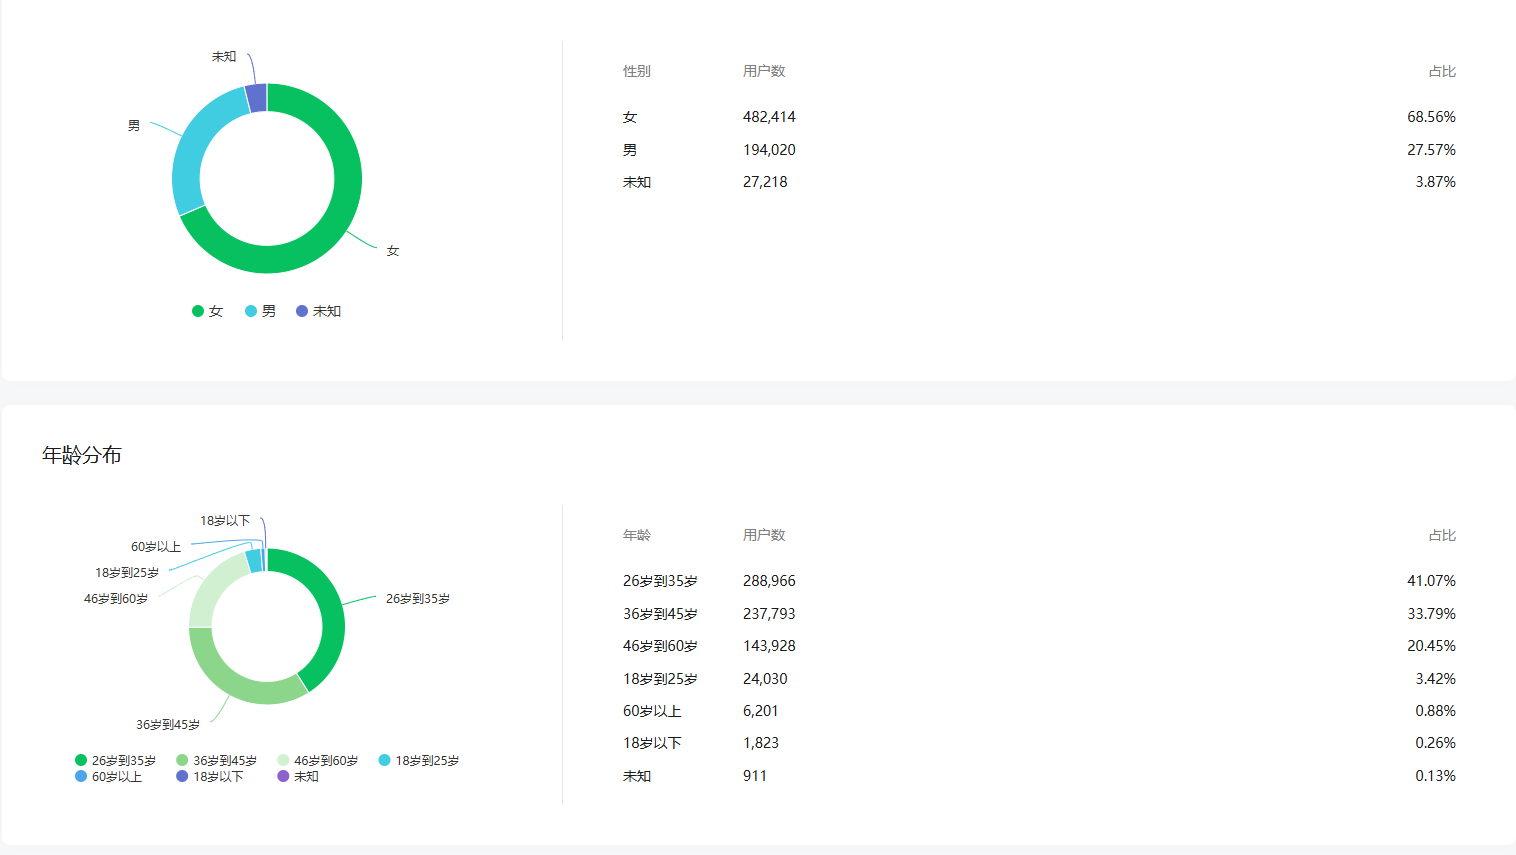The image size is (1516, 855).
Task: Click the 年龄分布 section title
Action: (x=82, y=455)
